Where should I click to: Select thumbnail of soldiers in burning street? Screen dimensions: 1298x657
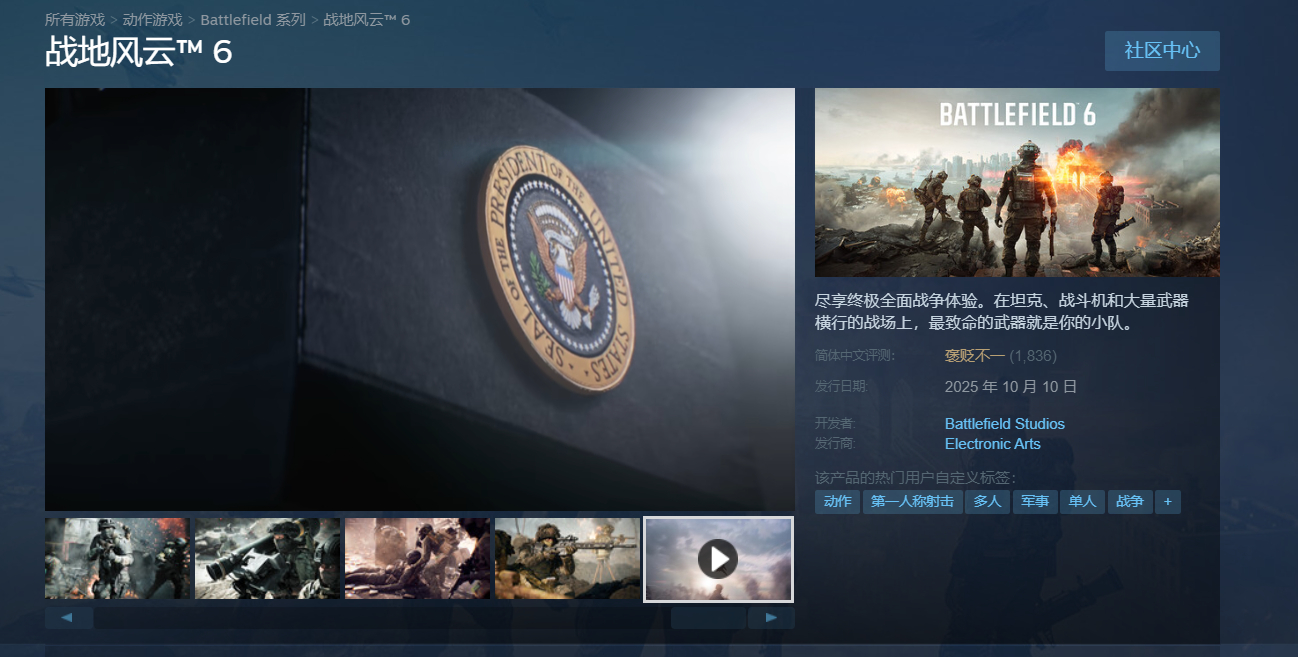[x=117, y=558]
